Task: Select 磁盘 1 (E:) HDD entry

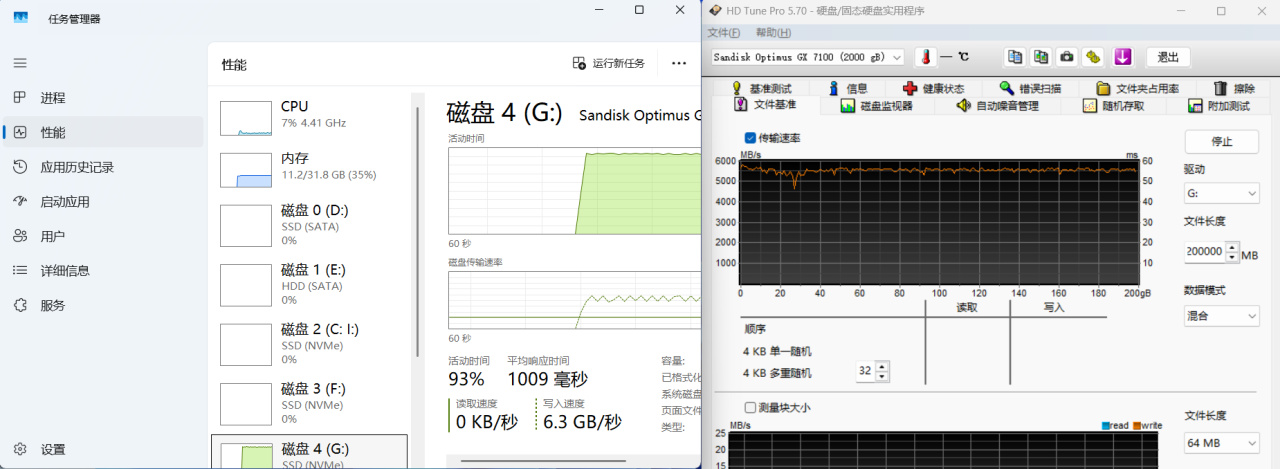Action: [x=309, y=285]
